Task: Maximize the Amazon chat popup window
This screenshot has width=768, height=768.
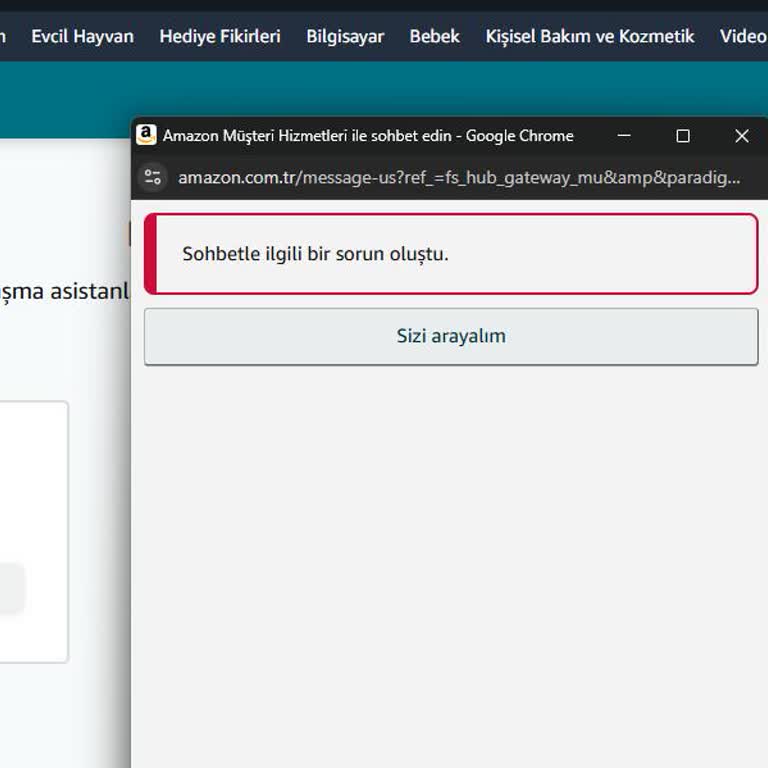Action: (683, 136)
